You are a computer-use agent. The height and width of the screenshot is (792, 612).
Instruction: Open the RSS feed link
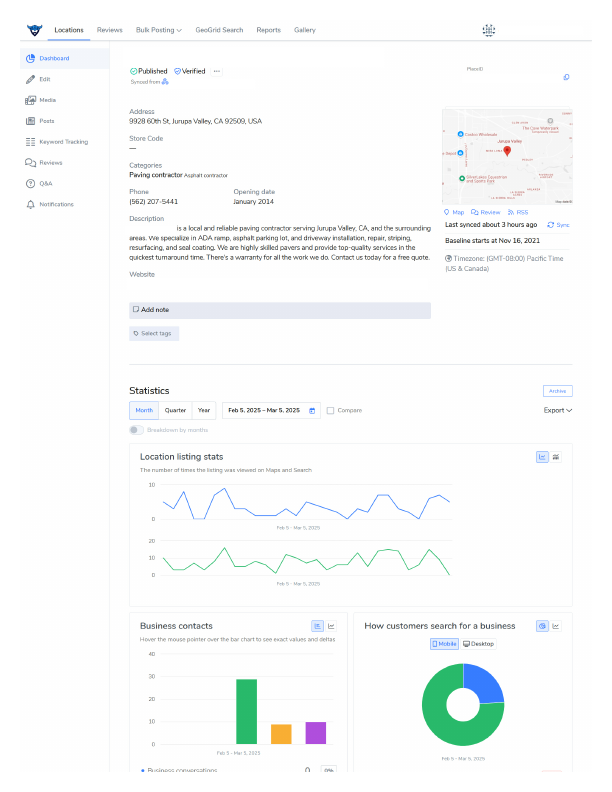pos(518,212)
